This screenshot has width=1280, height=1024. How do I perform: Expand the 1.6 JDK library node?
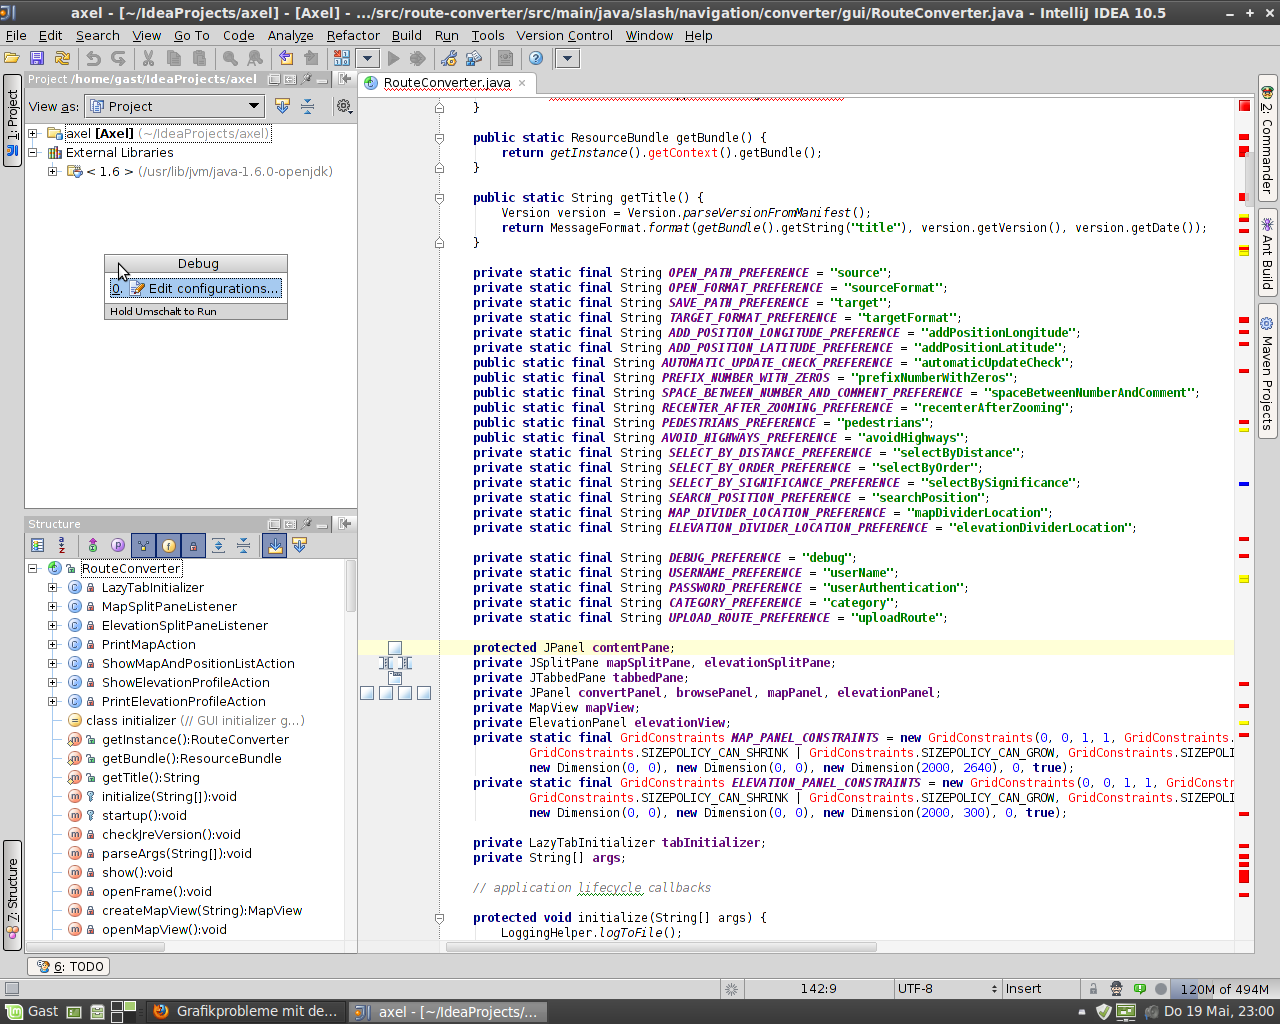point(53,171)
